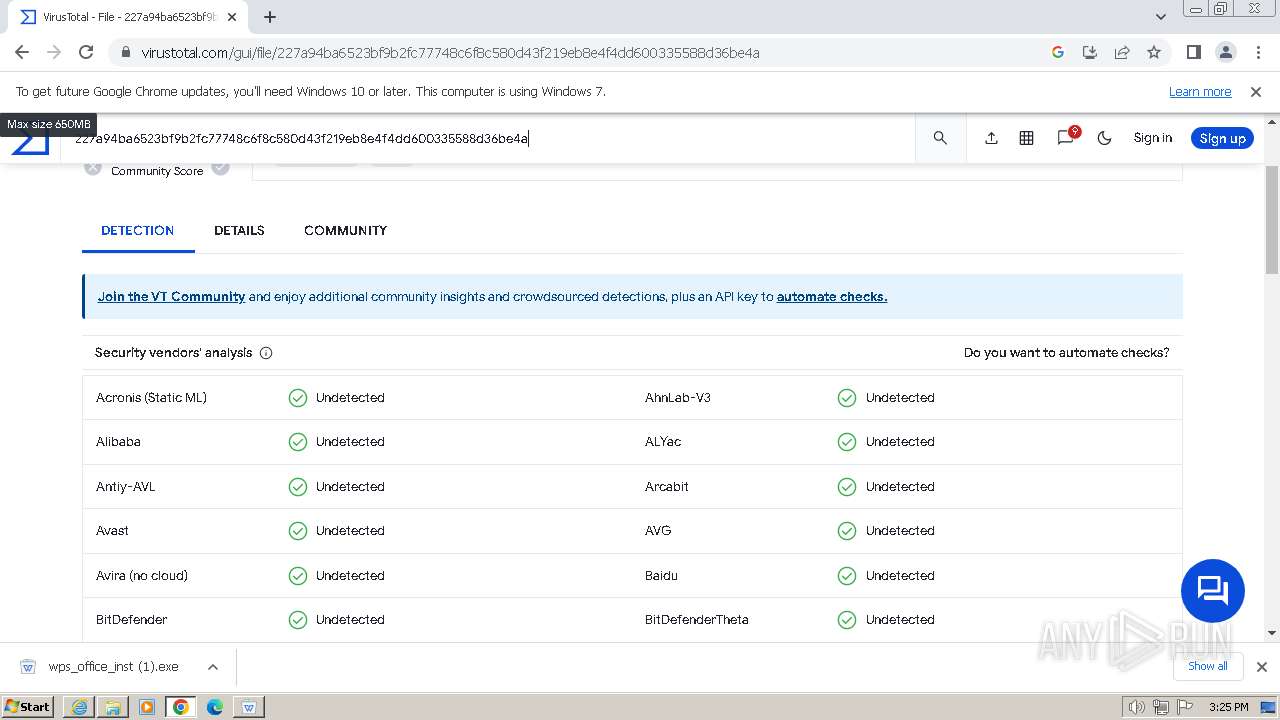Toggle dark mode moon icon
Viewport: 1280px width, 720px height.
(x=1105, y=138)
